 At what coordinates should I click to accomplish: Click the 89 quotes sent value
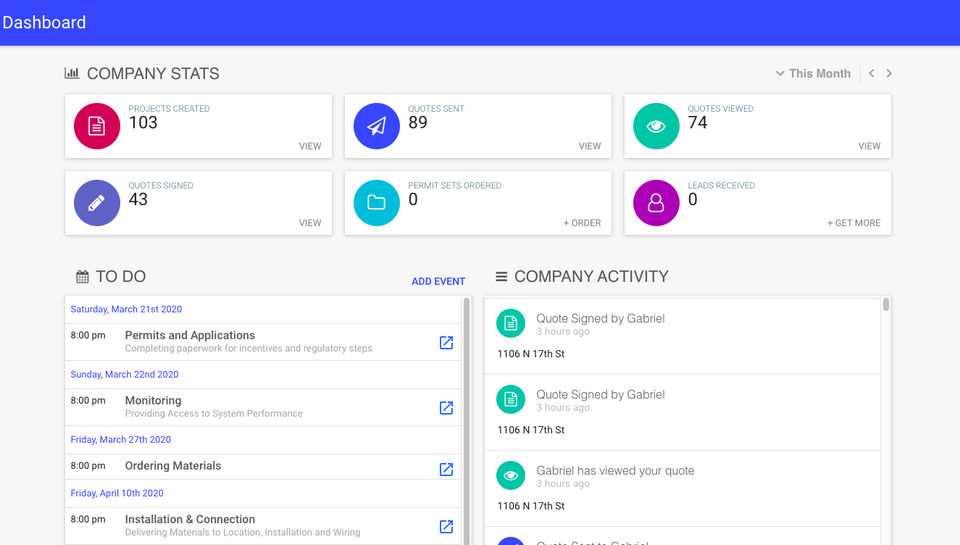coord(418,122)
